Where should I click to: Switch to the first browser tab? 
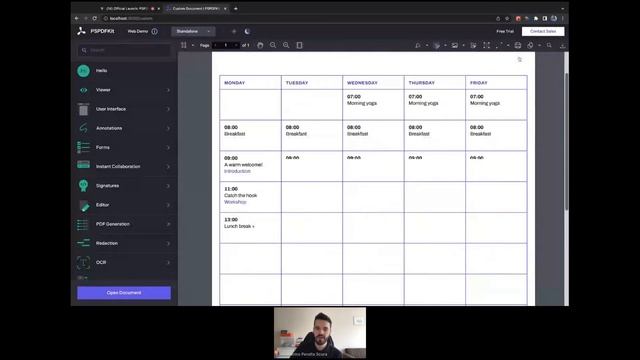point(129,9)
